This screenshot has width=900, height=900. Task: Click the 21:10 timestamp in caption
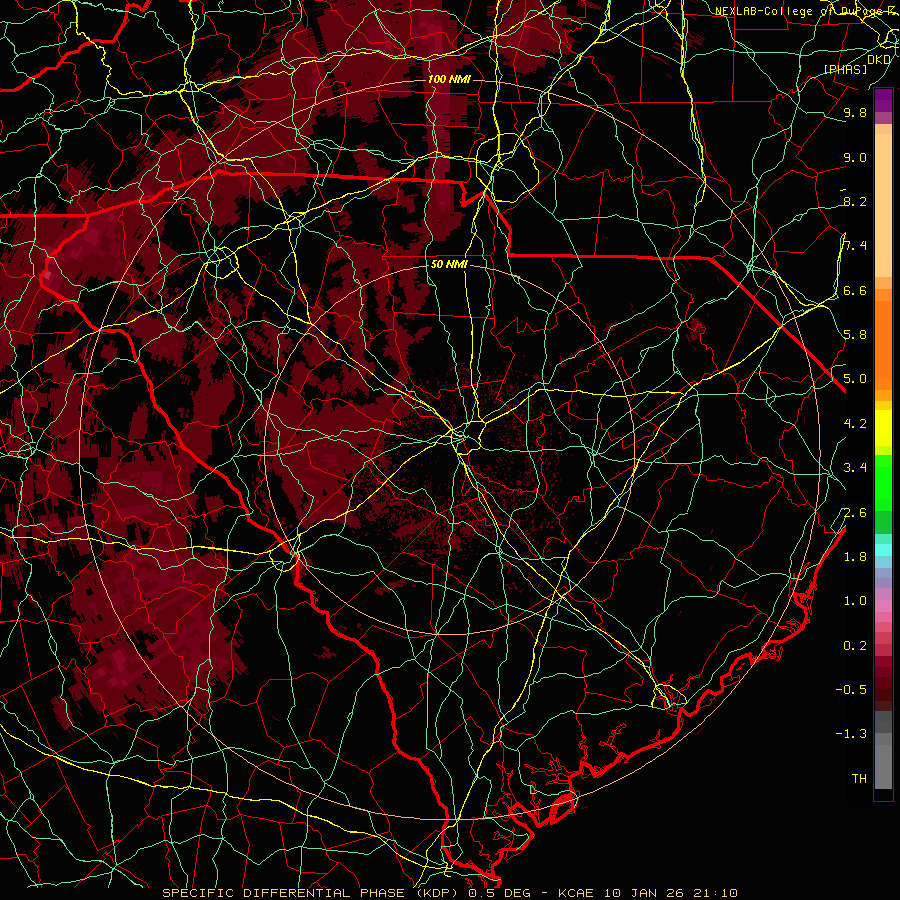coord(717,893)
